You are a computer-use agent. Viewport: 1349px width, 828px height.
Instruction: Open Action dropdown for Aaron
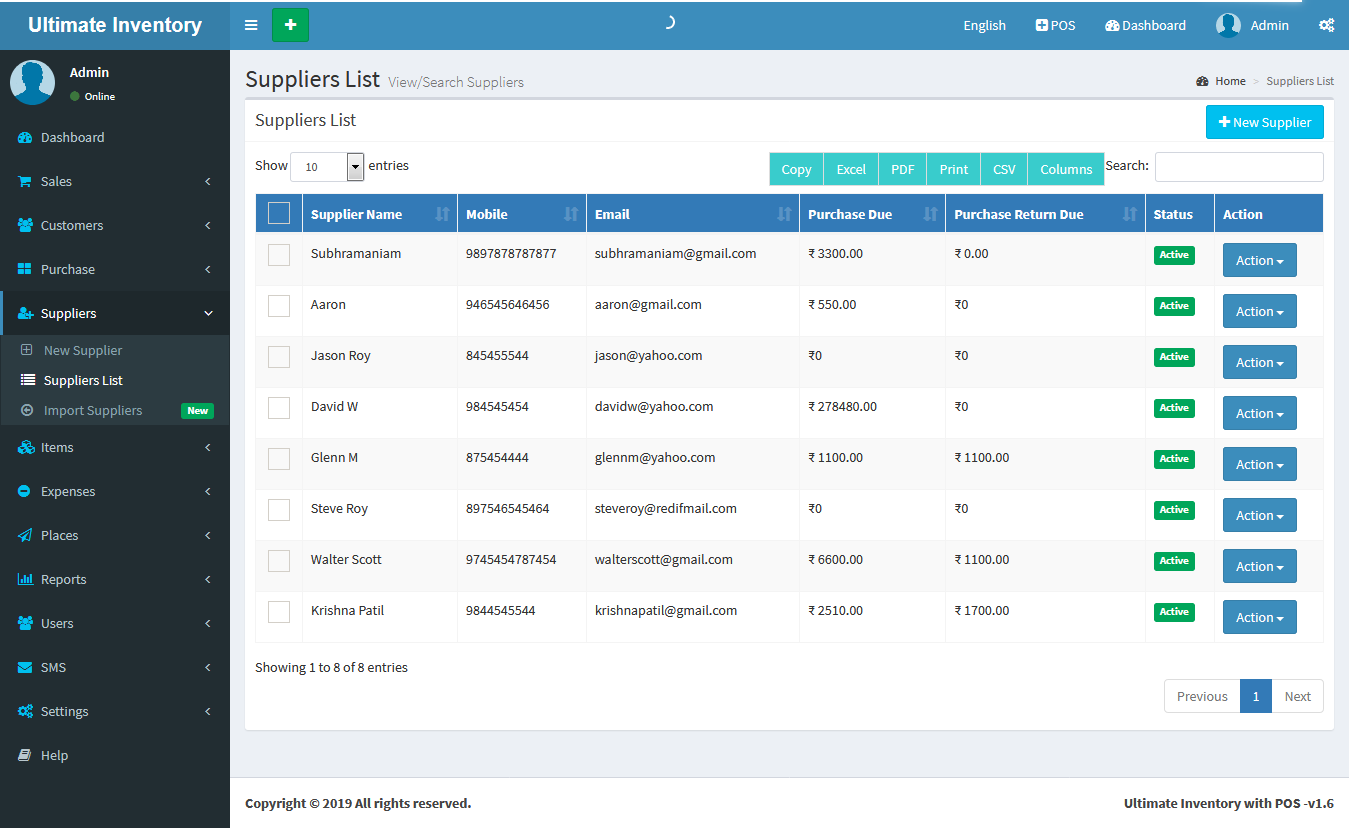click(x=1259, y=312)
